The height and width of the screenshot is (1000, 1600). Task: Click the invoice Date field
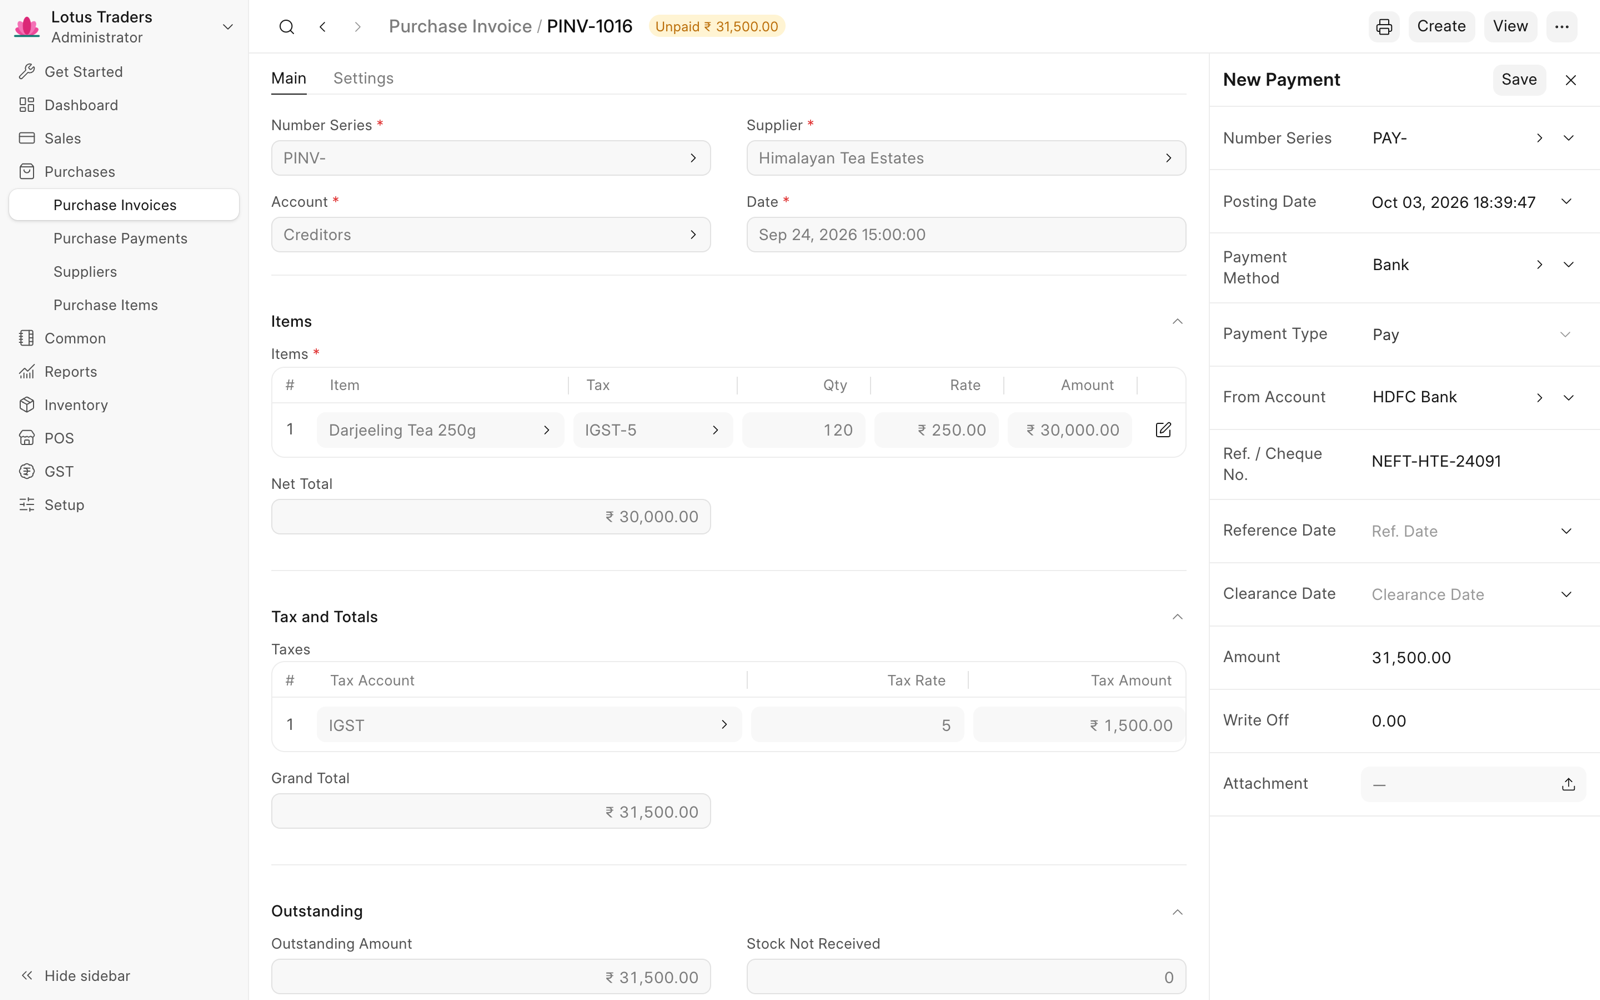coord(966,235)
